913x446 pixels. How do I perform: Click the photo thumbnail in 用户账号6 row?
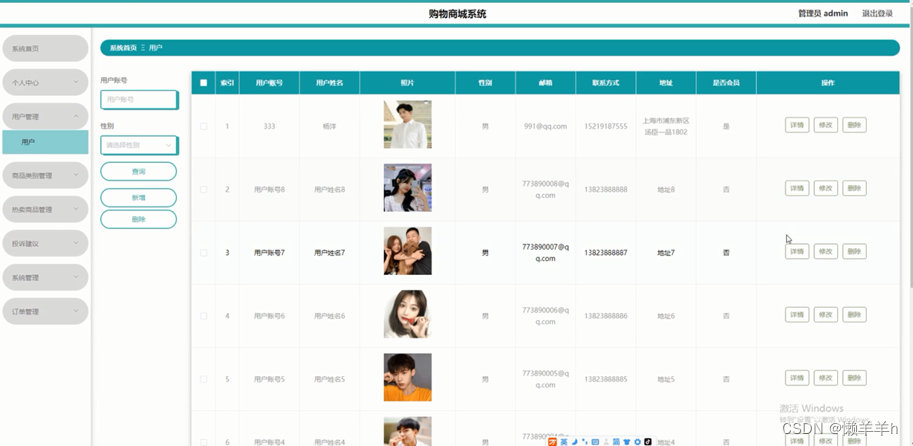[408, 314]
